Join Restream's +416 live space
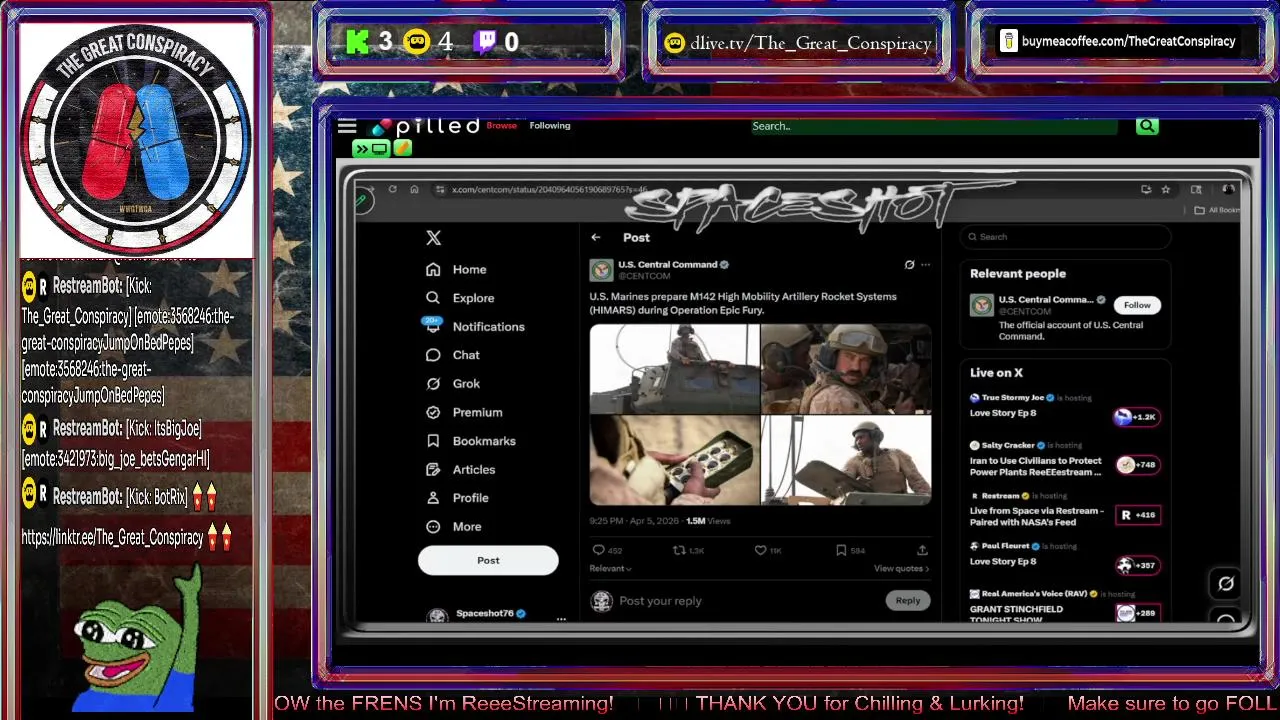1280x720 pixels. click(1137, 515)
